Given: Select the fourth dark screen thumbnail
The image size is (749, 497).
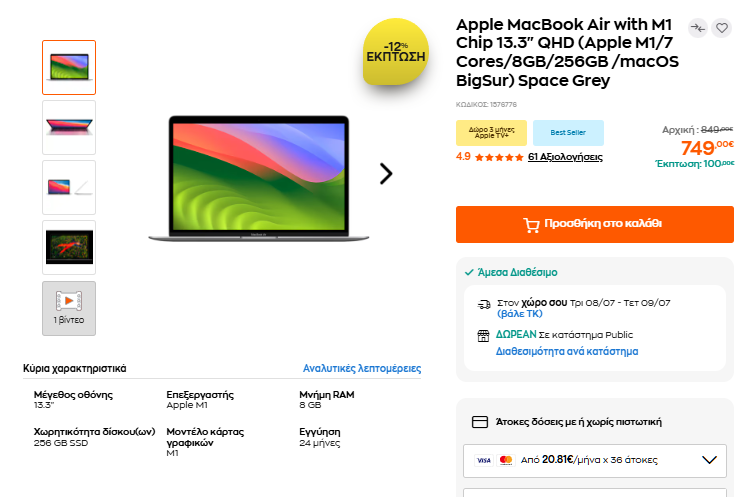Looking at the screenshot, I should 69,248.
